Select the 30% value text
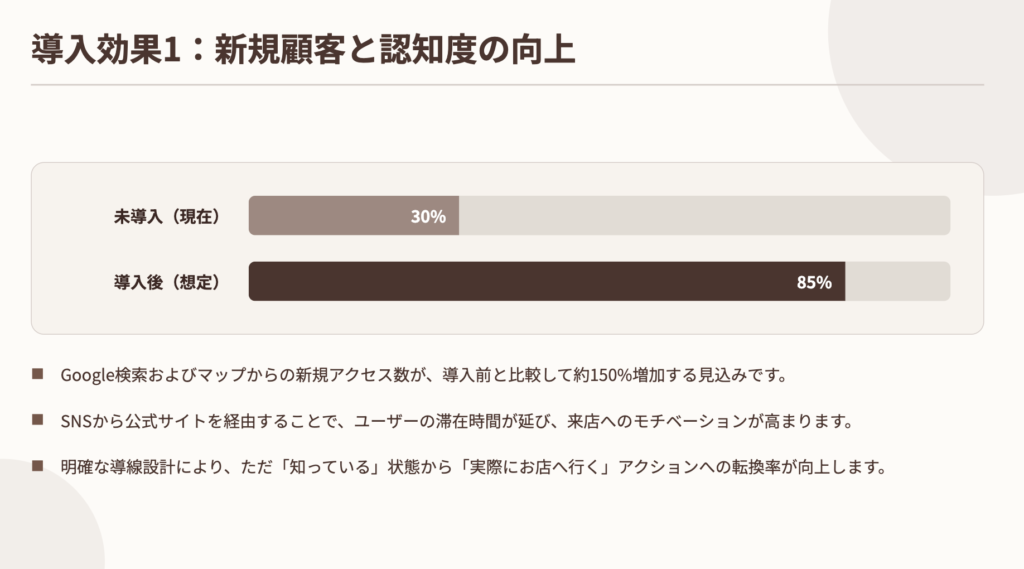 click(428, 216)
